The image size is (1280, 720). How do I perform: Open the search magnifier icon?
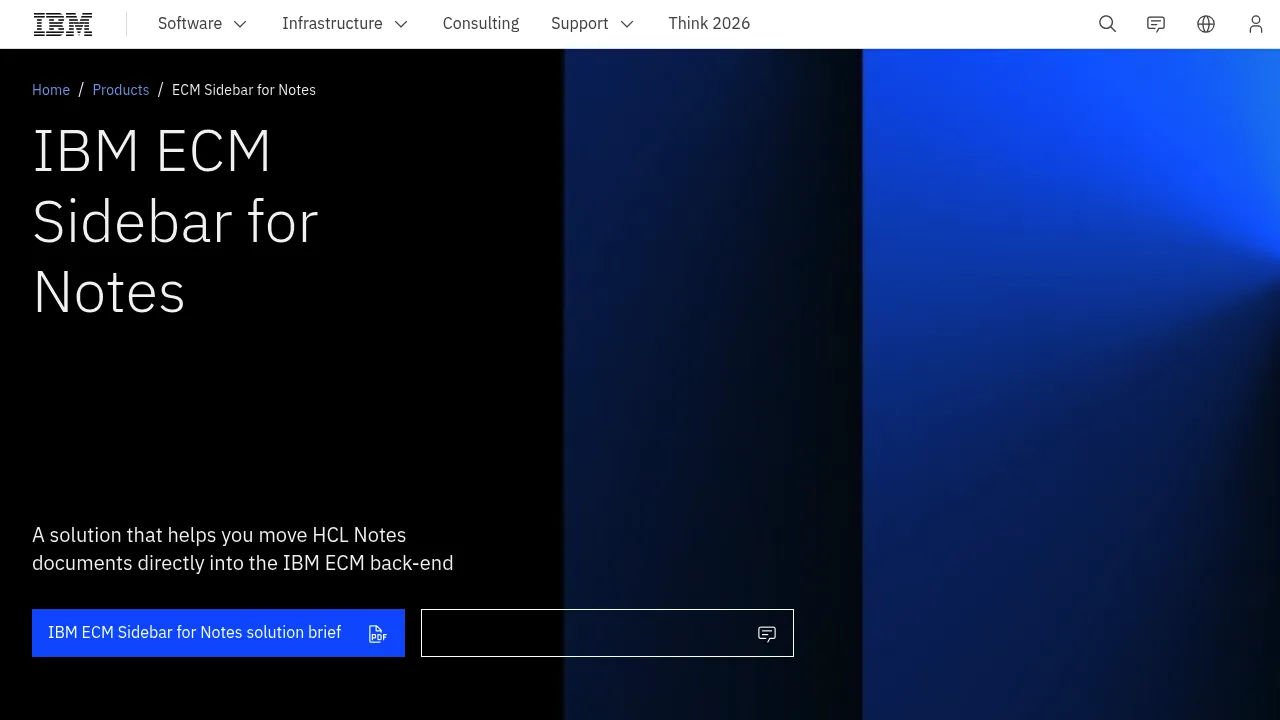click(1107, 24)
